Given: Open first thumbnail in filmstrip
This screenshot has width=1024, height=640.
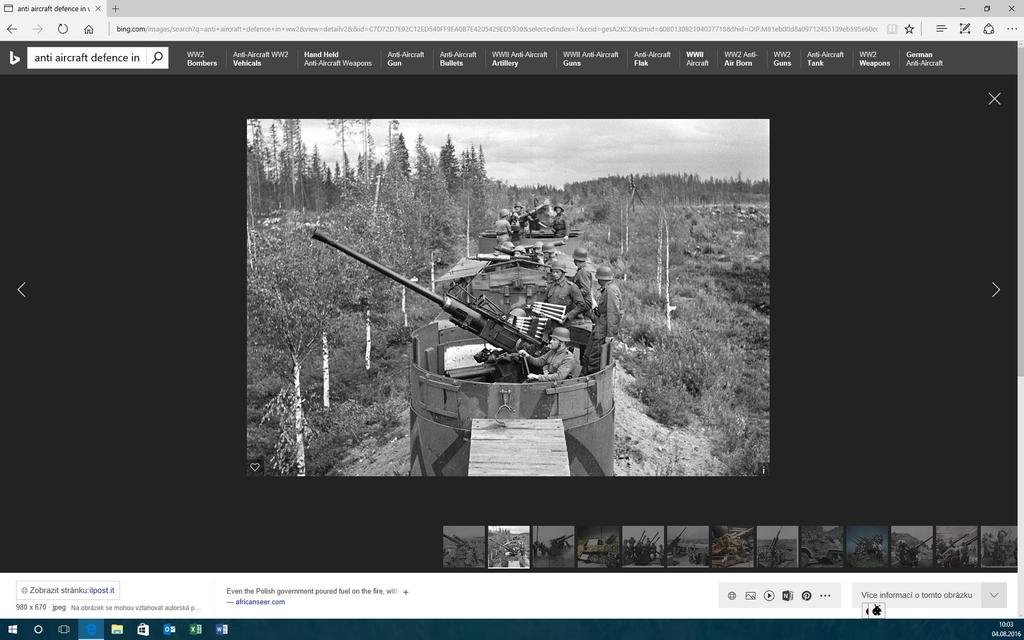Looking at the screenshot, I should (464, 547).
